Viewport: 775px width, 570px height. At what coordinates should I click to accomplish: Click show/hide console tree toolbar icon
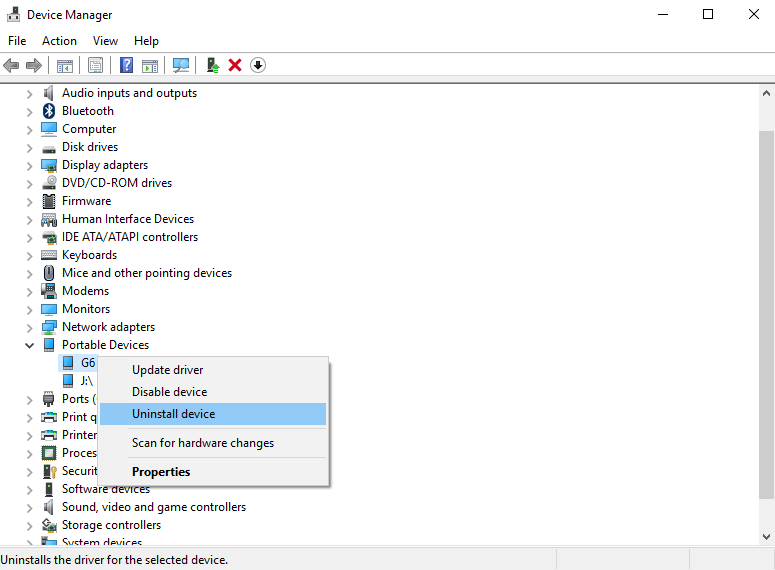64,65
